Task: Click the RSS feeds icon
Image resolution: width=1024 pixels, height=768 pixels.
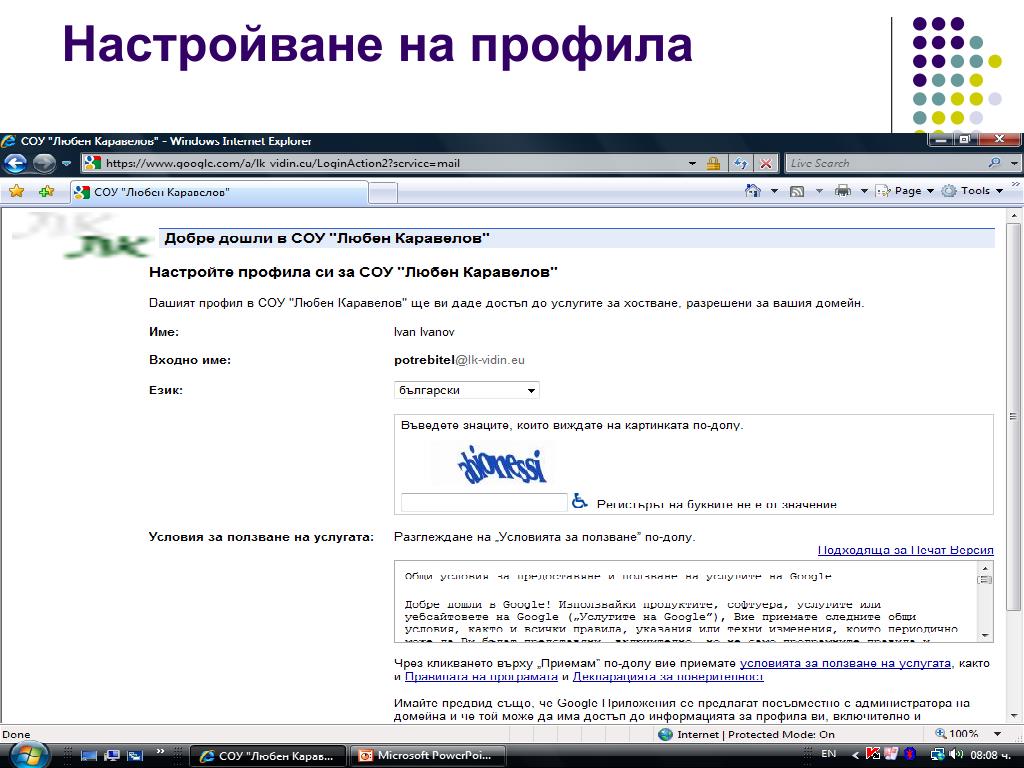Action: click(797, 191)
